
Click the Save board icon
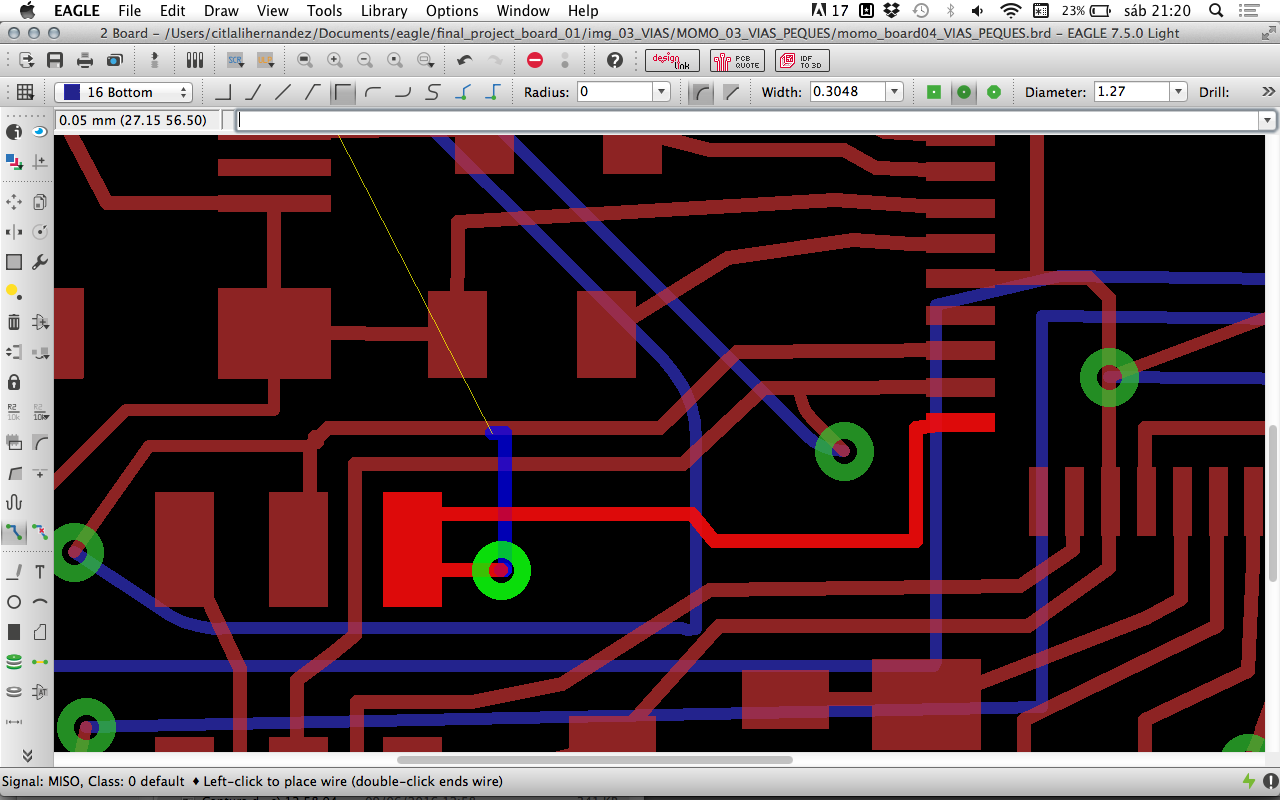tap(55, 60)
